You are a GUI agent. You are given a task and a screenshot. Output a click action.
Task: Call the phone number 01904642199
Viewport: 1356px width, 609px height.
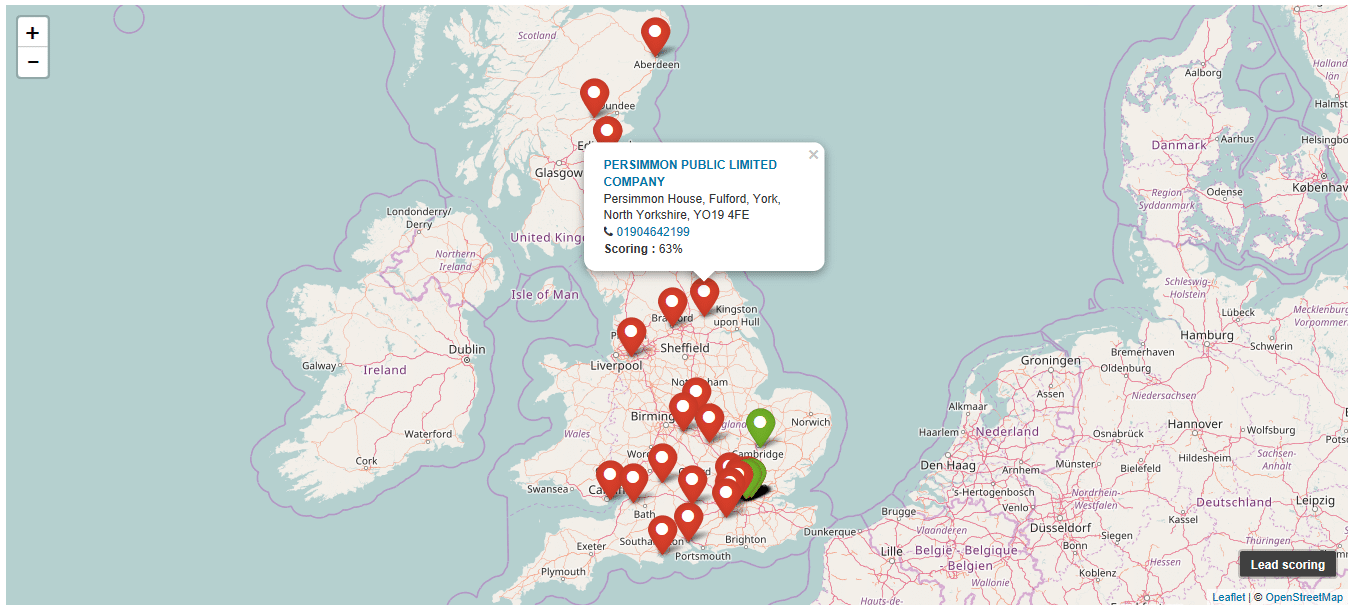(x=653, y=232)
